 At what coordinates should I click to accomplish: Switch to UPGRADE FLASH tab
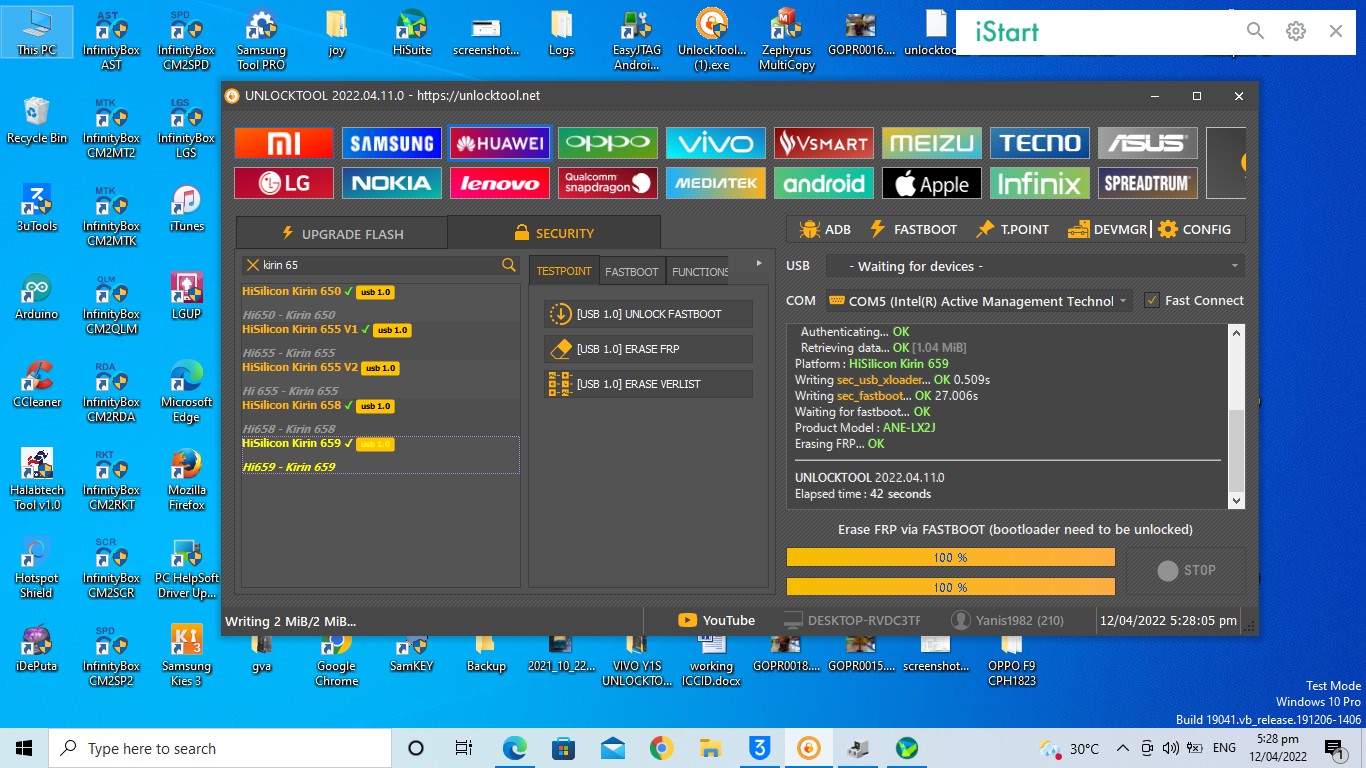pyautogui.click(x=342, y=233)
